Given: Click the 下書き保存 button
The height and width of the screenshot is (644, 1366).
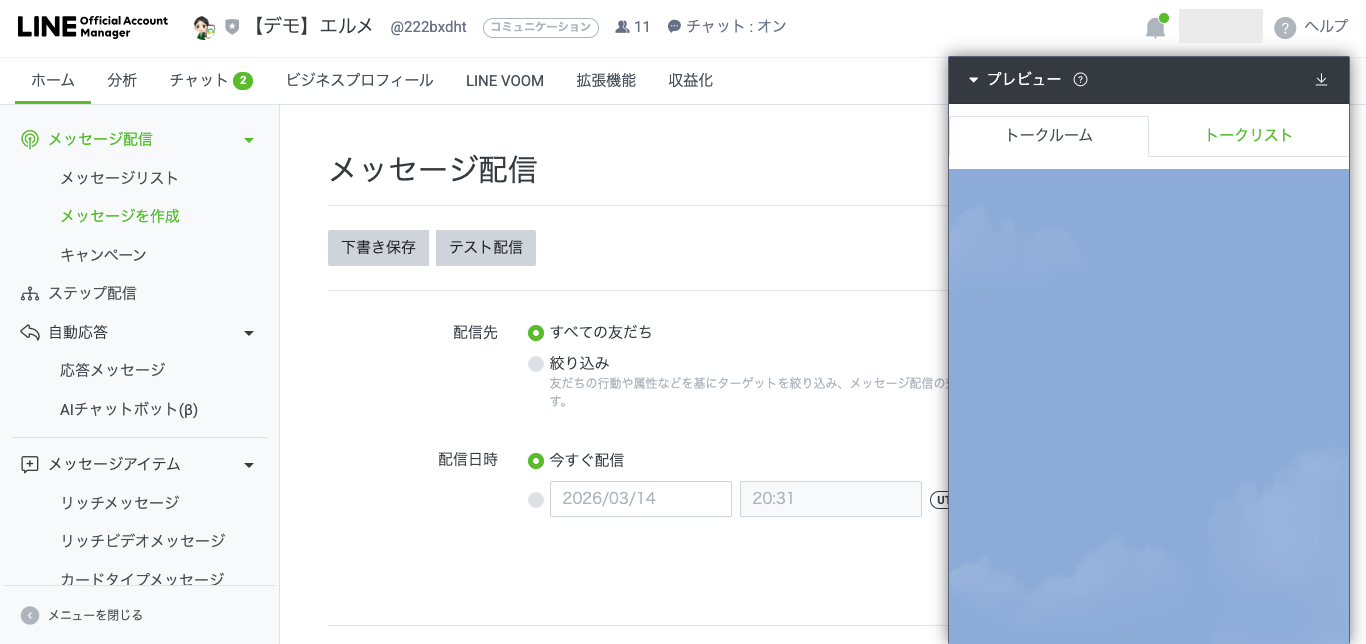Looking at the screenshot, I should 378,248.
